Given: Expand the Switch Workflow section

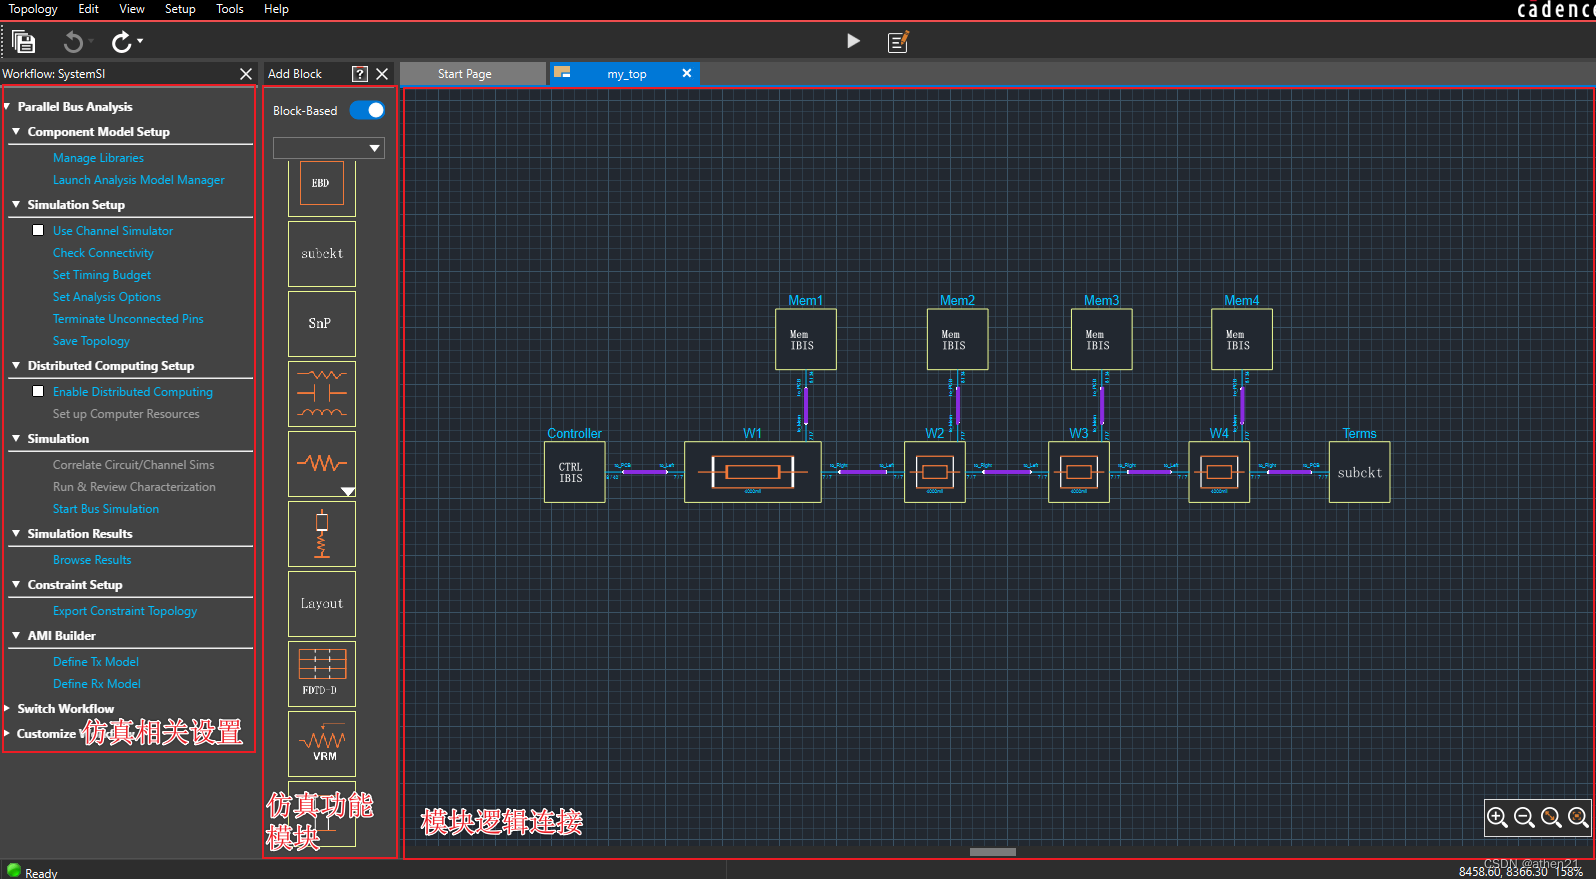Looking at the screenshot, I should (7, 708).
